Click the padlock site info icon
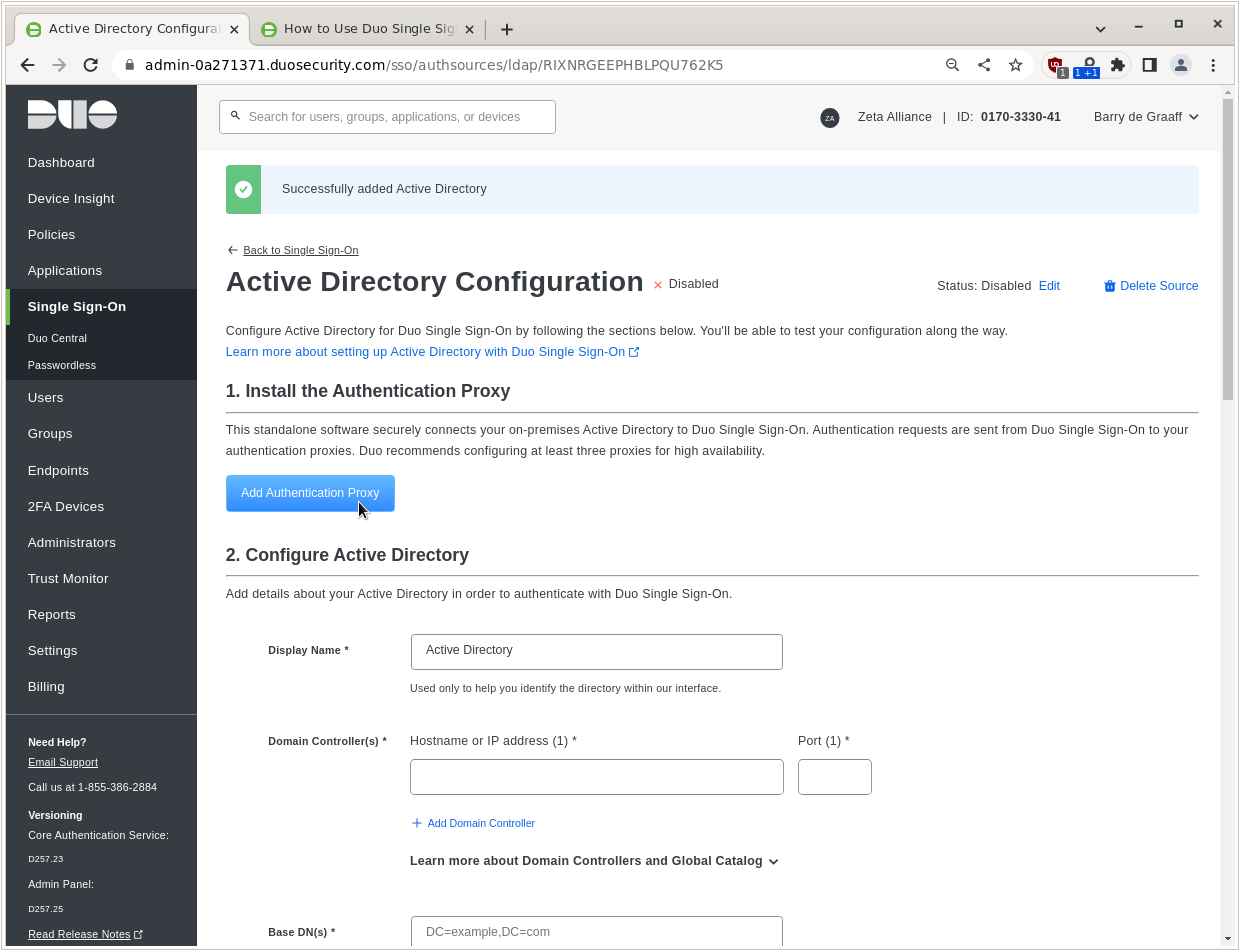 point(129,65)
